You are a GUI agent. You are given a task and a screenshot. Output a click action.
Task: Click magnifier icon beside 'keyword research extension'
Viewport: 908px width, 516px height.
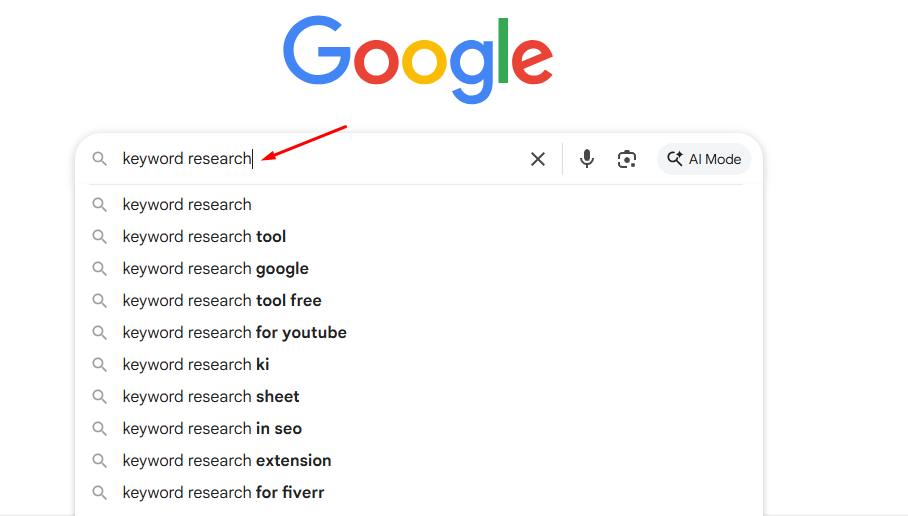click(100, 461)
